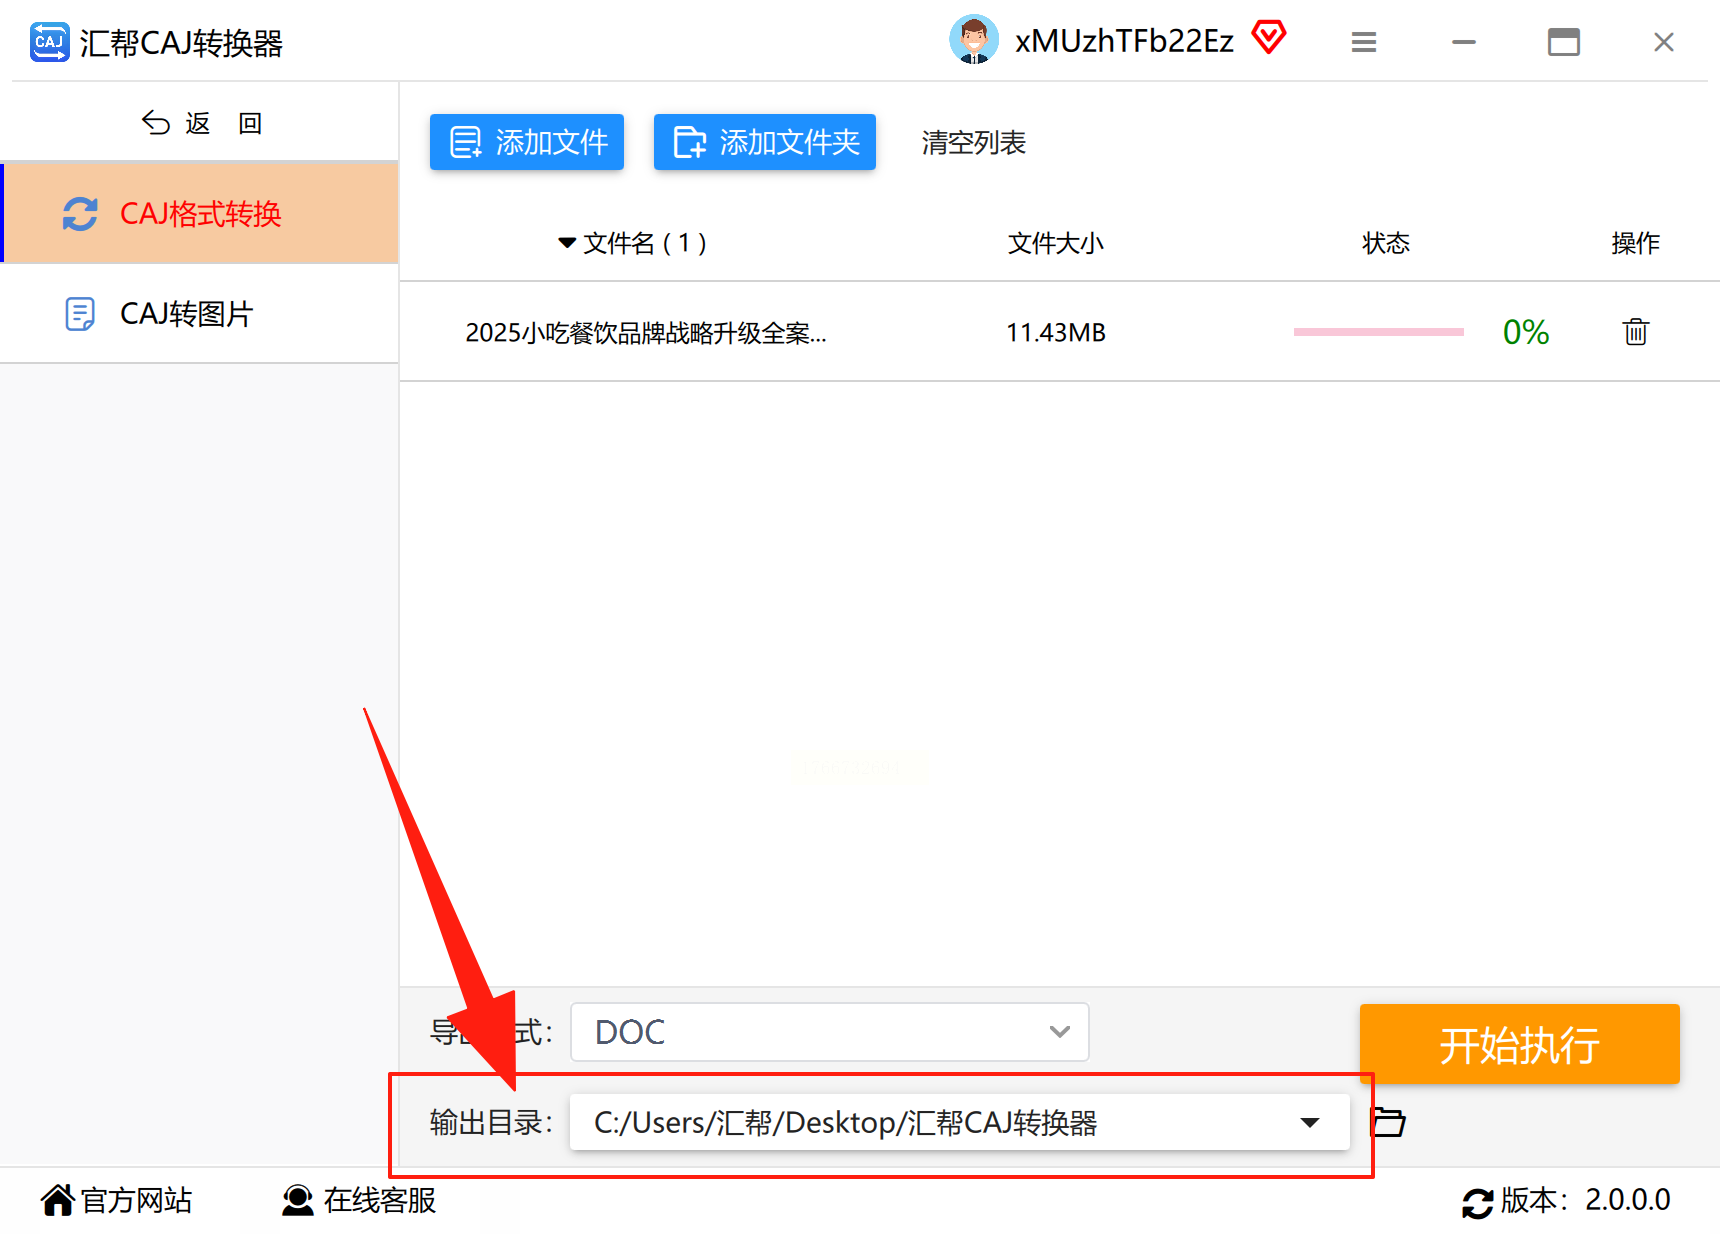Click the 0% status value
1720x1234 pixels.
click(x=1526, y=332)
